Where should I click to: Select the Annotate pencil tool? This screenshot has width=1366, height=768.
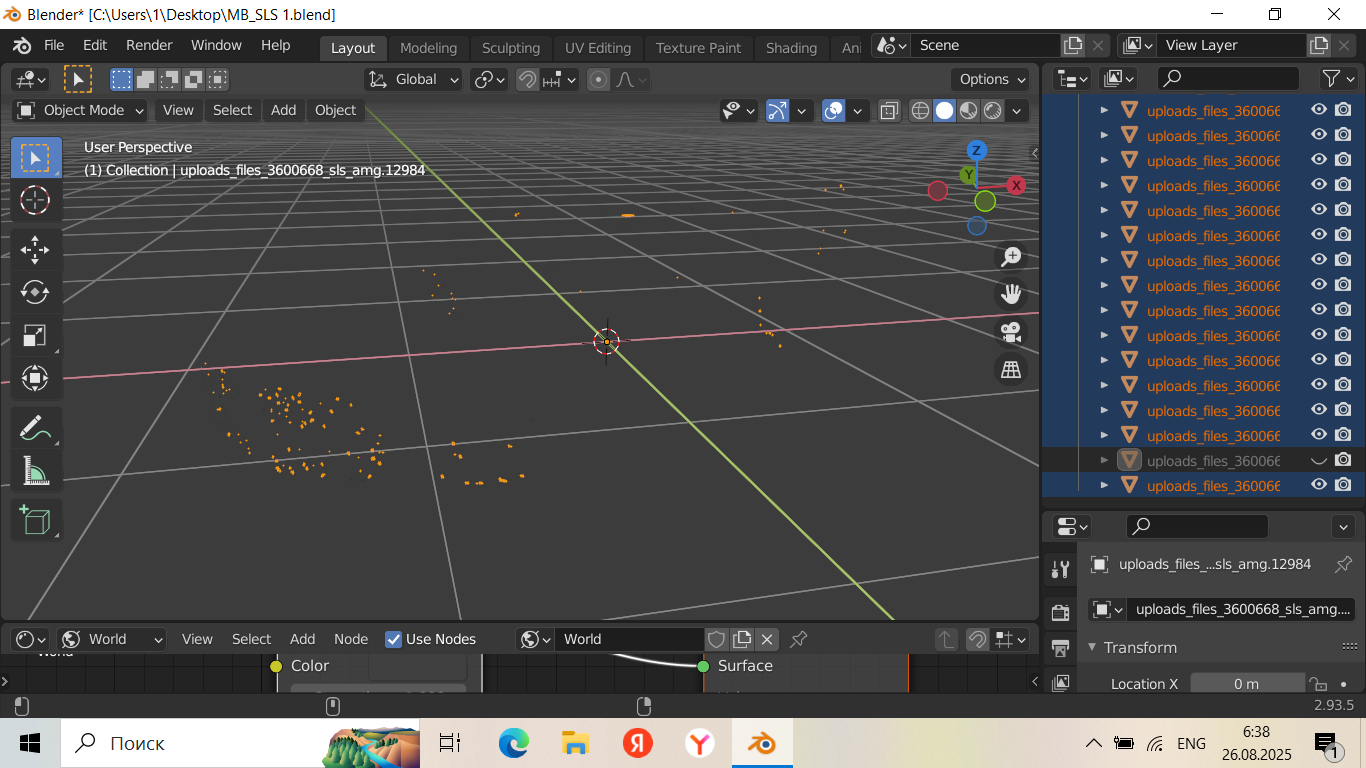tap(35, 428)
